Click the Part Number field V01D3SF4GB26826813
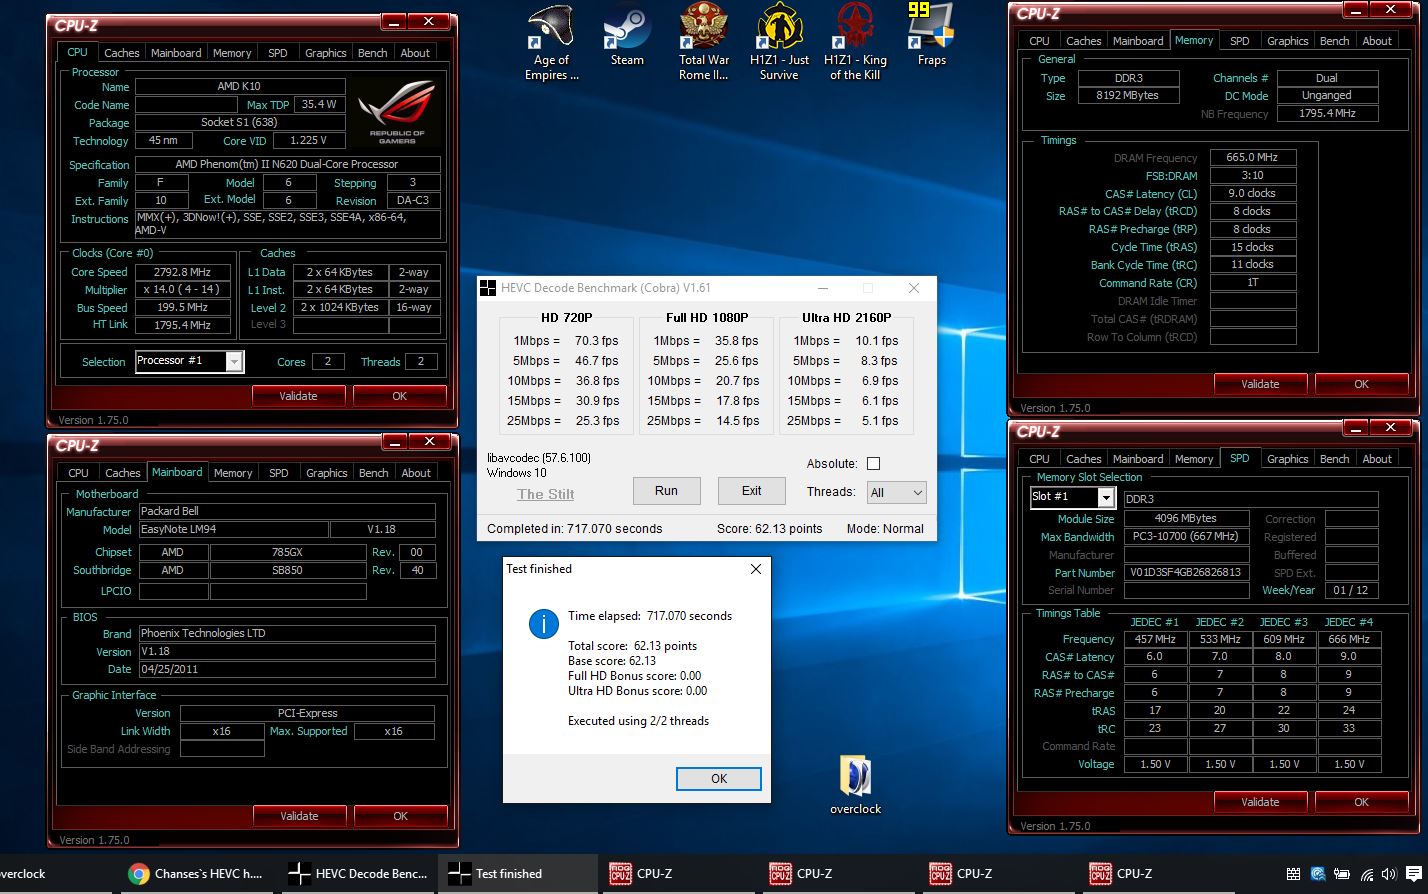This screenshot has height=894, width=1428. (x=1187, y=573)
